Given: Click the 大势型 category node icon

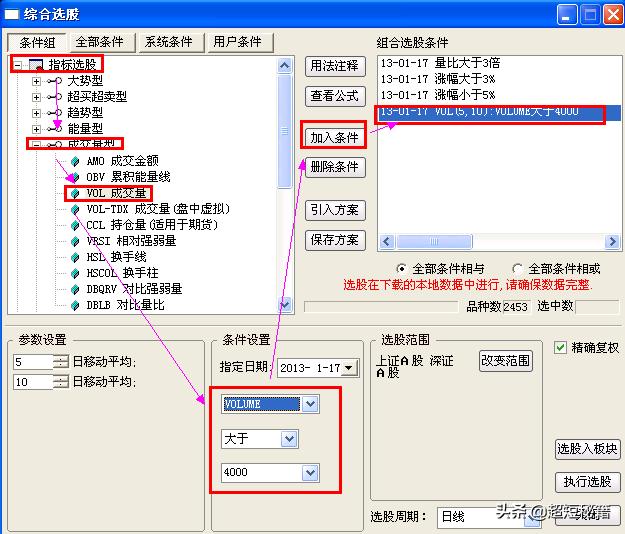Looking at the screenshot, I should point(55,81).
